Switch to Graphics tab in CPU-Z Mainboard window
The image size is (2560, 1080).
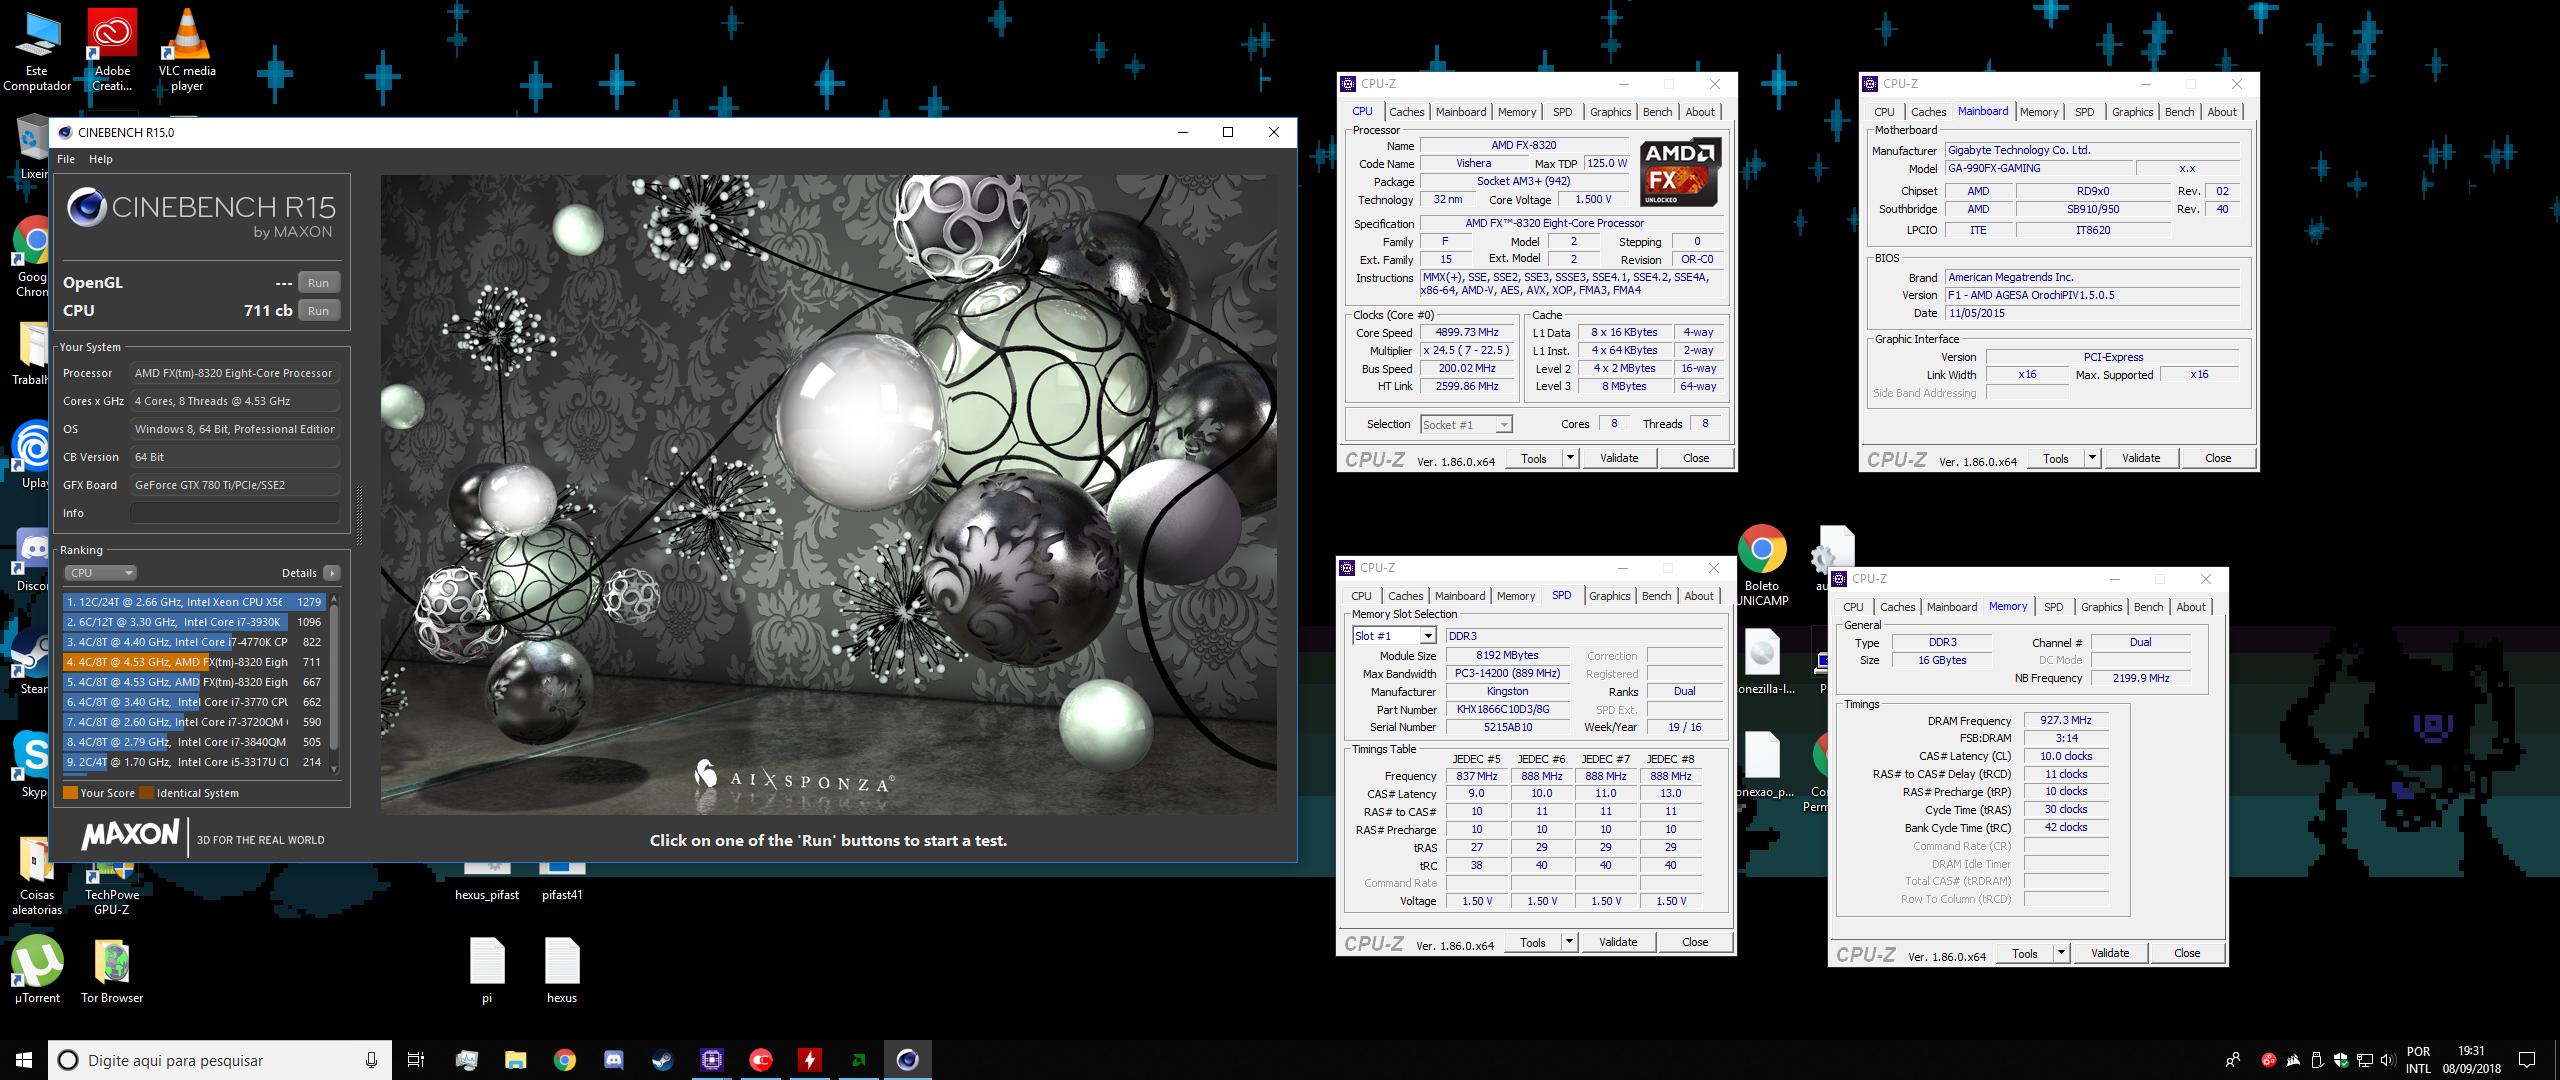pos(2132,112)
